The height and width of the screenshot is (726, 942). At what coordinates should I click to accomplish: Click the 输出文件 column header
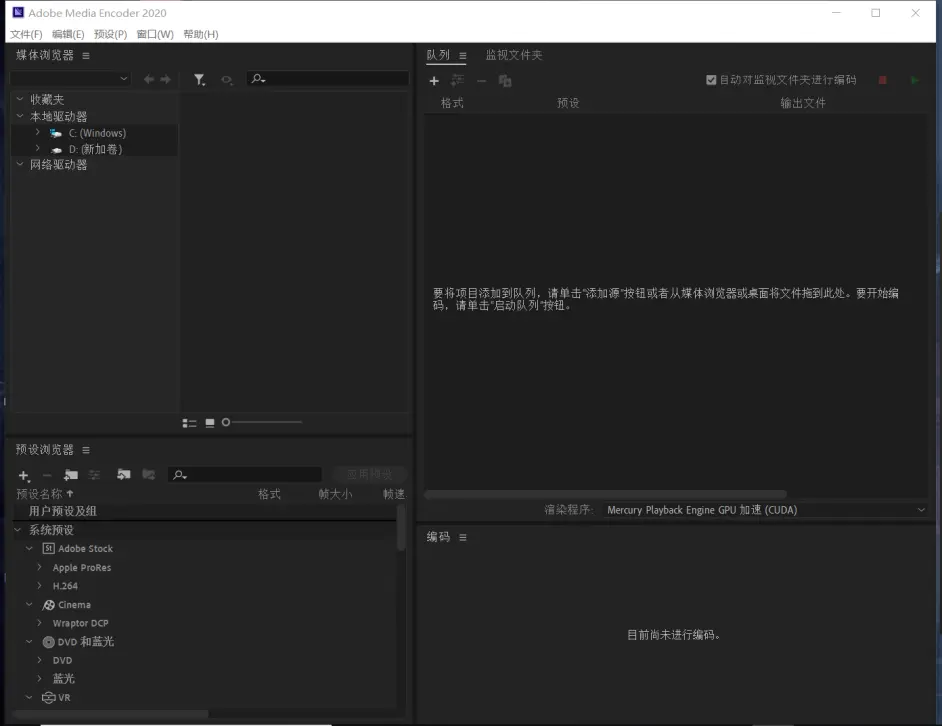[803, 103]
